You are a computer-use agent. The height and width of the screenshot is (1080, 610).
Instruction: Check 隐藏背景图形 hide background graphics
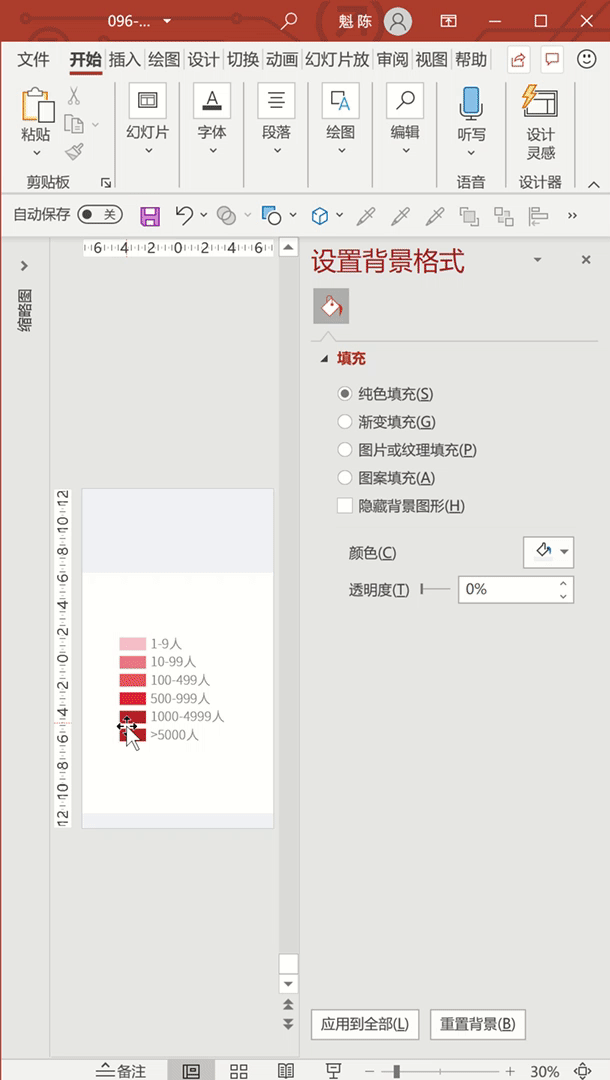pyautogui.click(x=344, y=506)
